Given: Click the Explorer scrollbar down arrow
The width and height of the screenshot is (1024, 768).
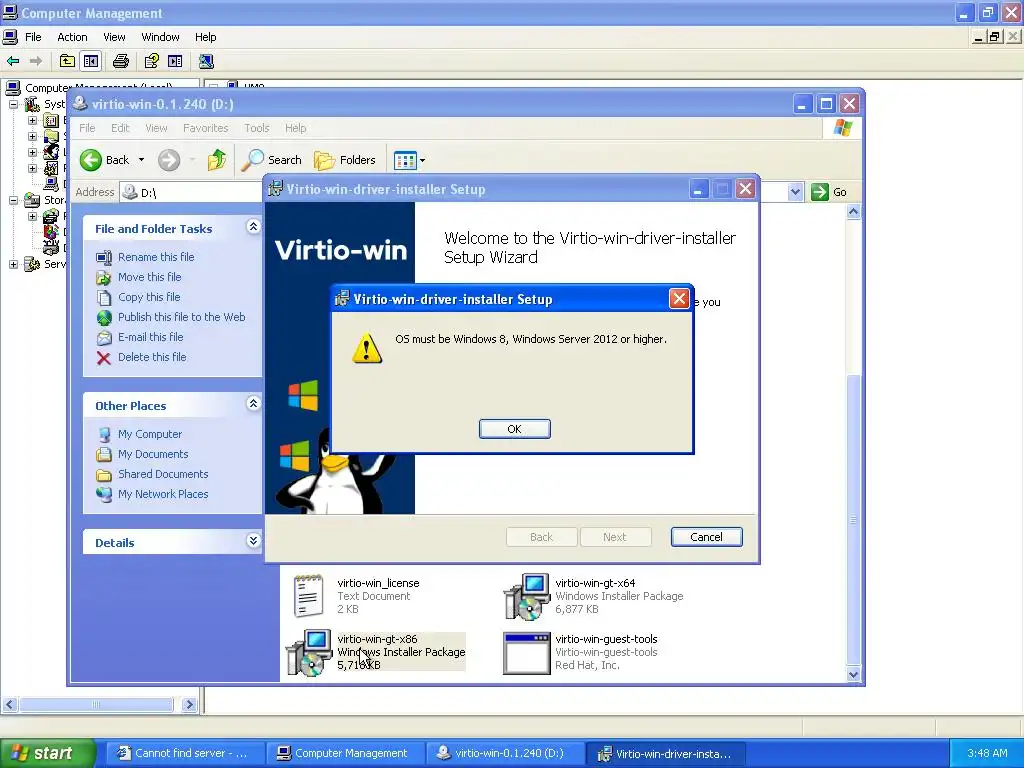Looking at the screenshot, I should 853,675.
